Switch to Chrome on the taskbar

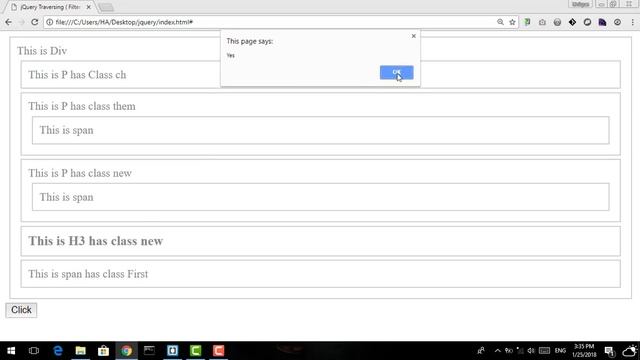point(126,351)
